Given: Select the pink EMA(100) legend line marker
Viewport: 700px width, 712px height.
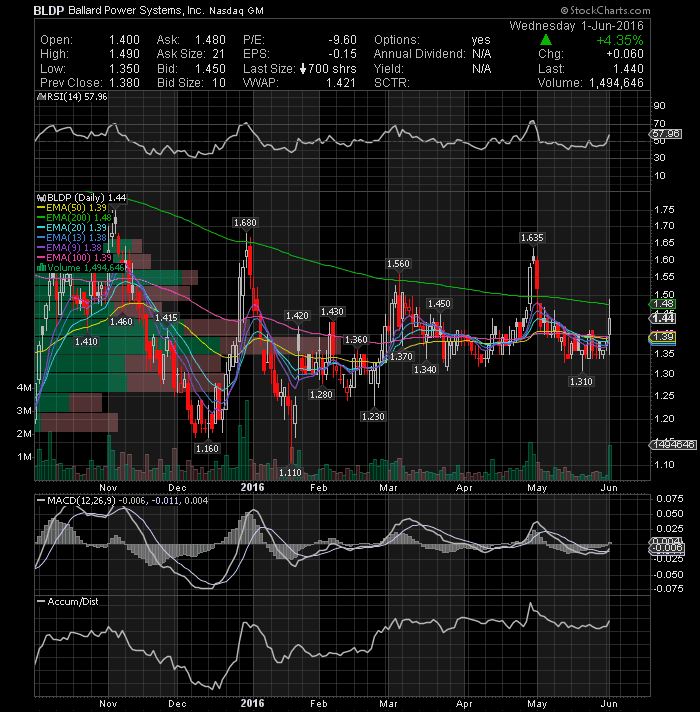Looking at the screenshot, I should [41, 258].
